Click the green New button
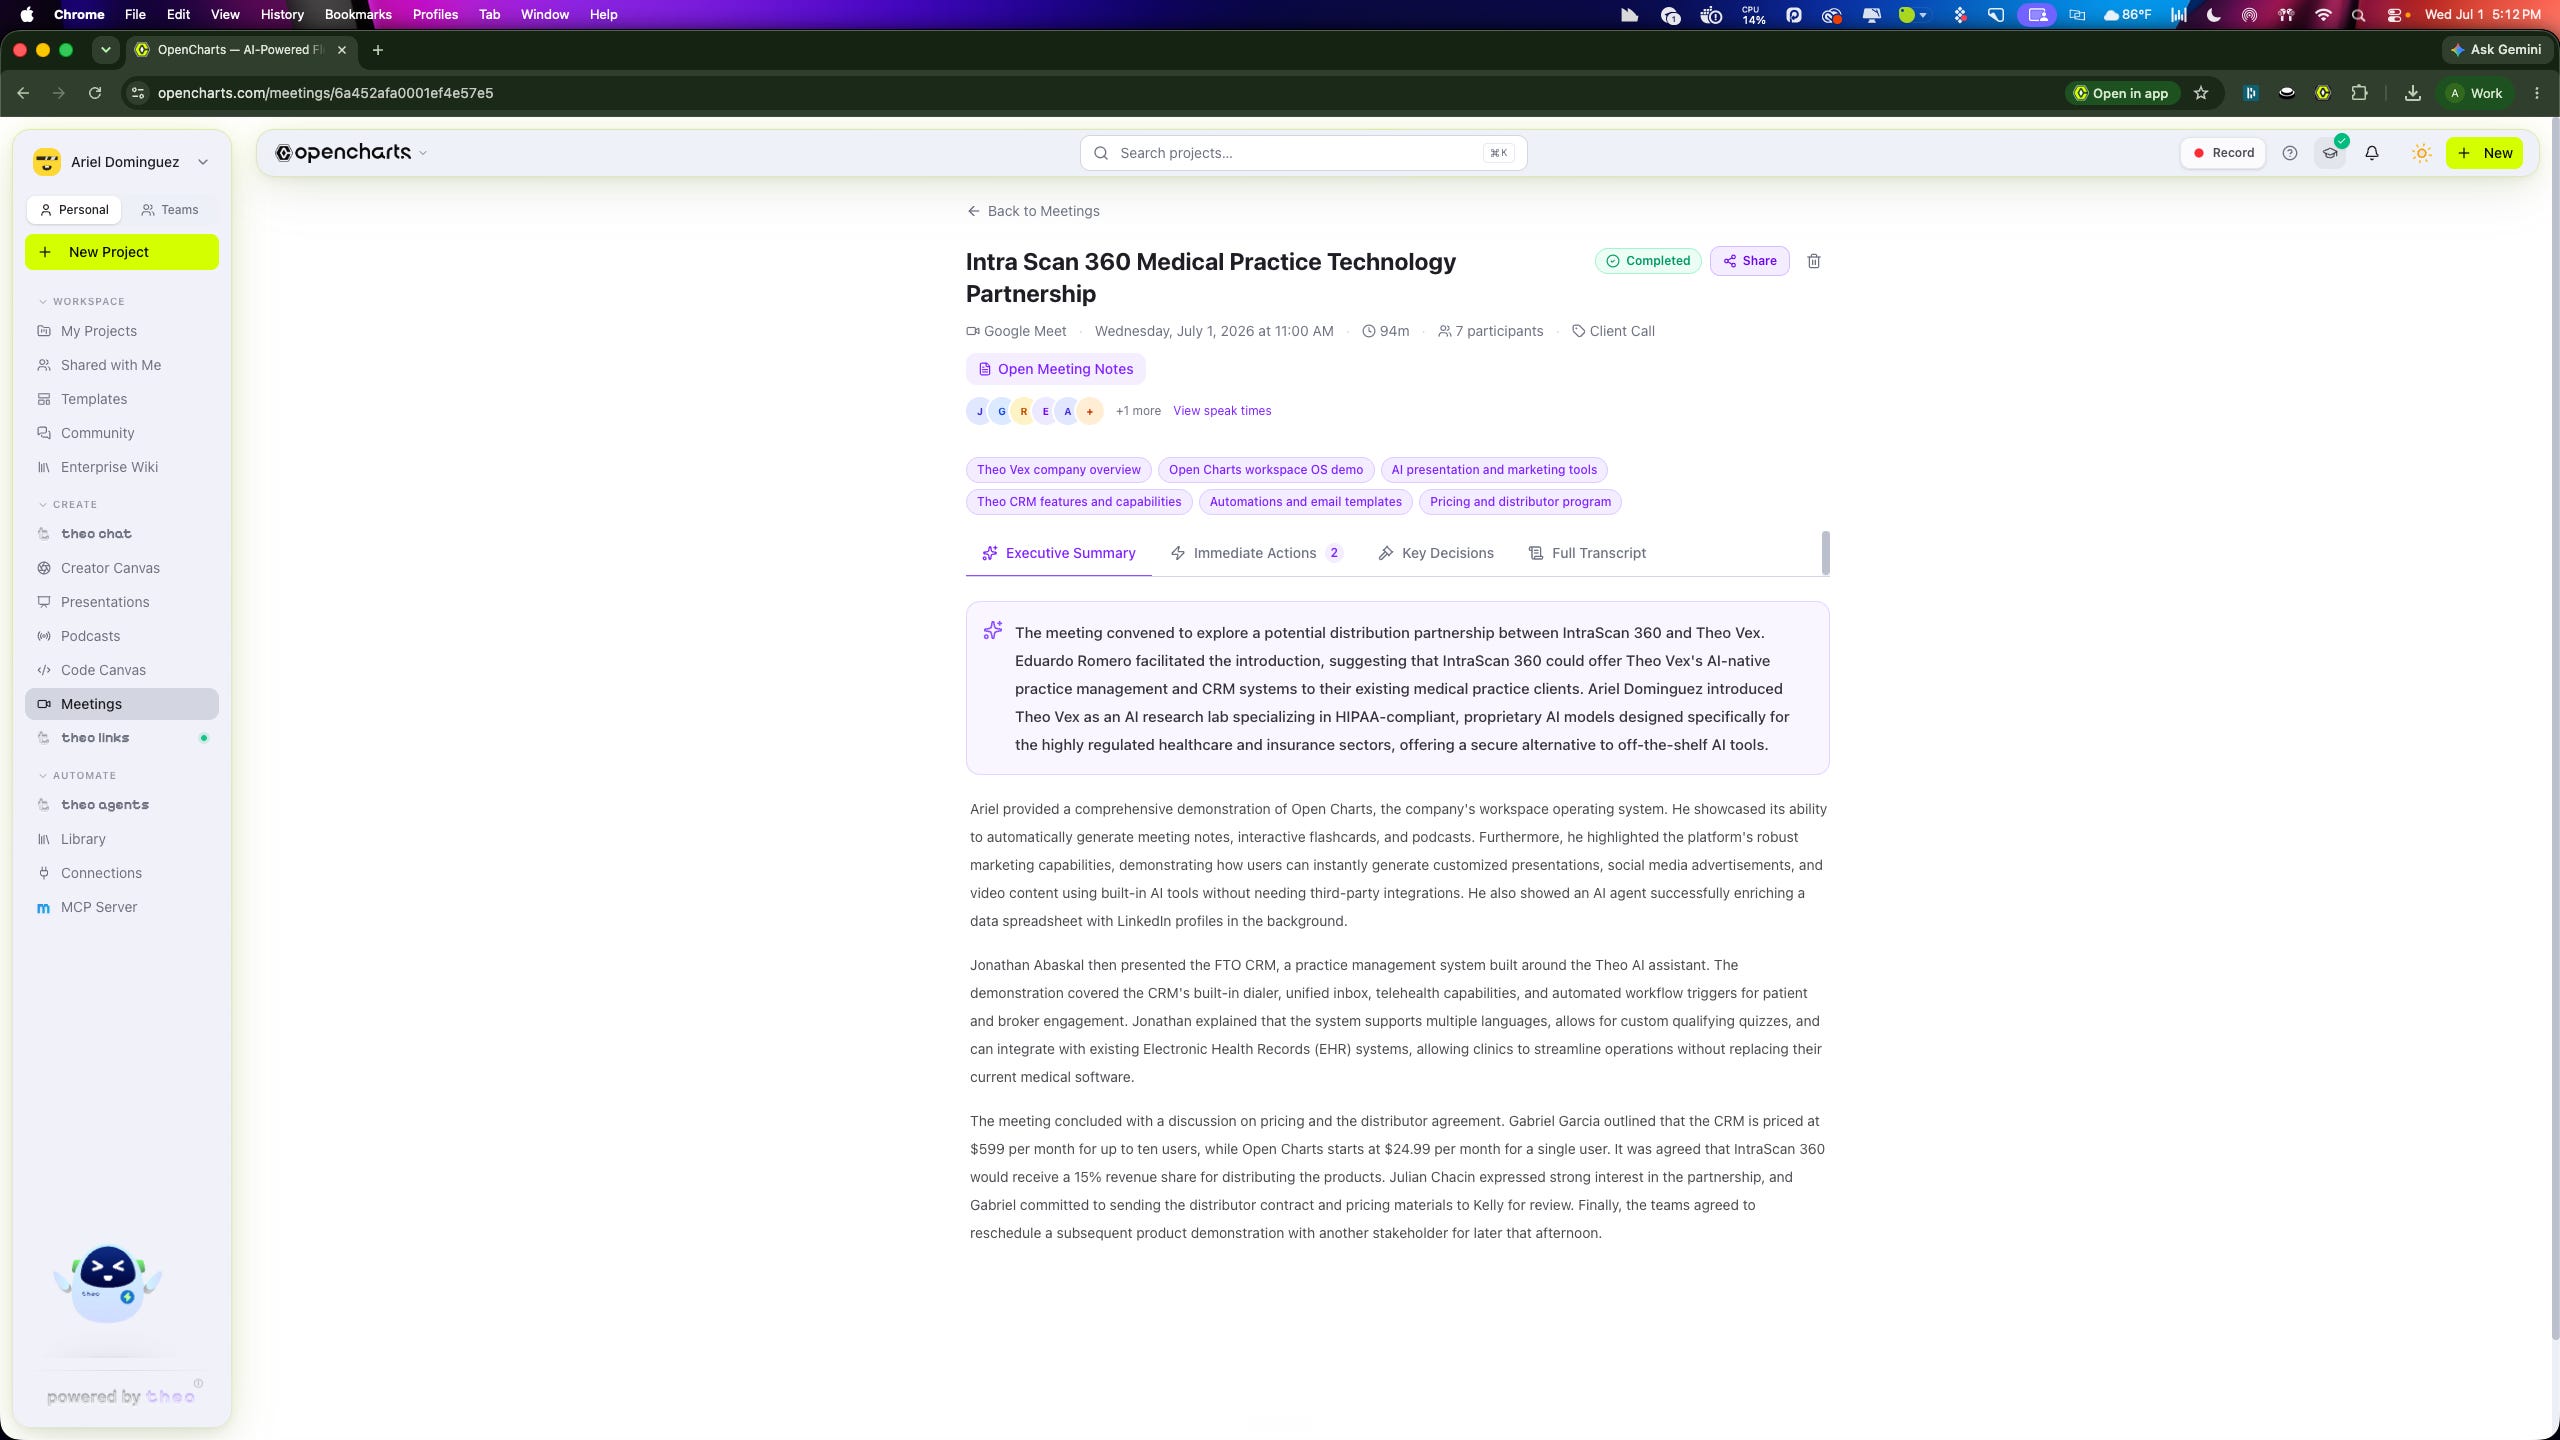2560x1440 pixels. point(2484,153)
